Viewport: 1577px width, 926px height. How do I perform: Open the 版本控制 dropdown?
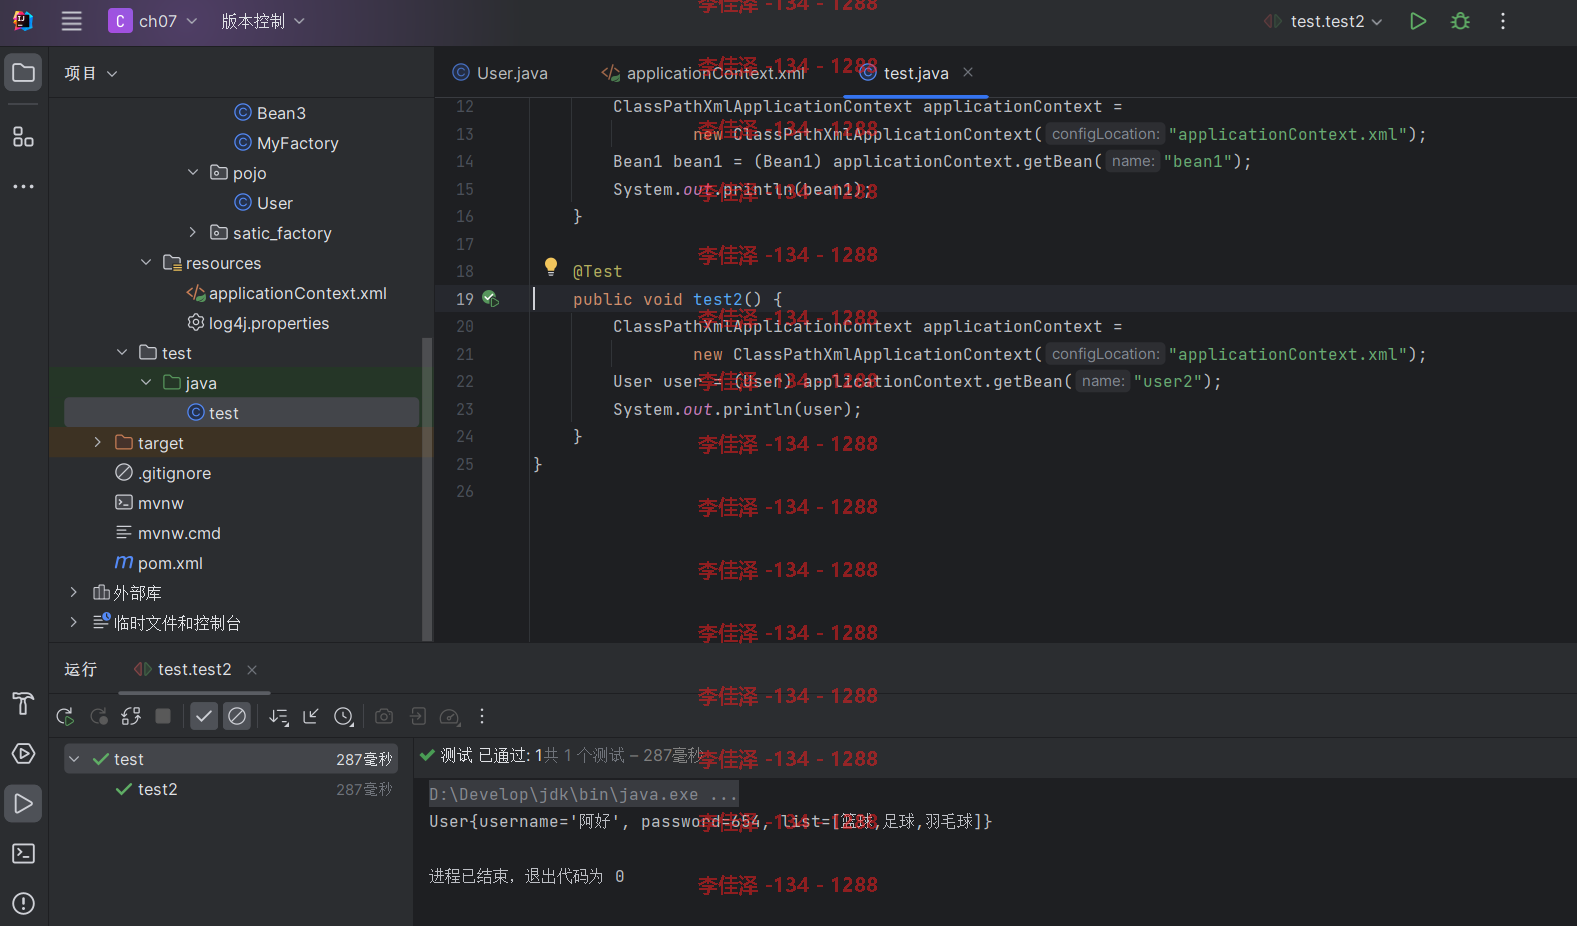tap(263, 21)
